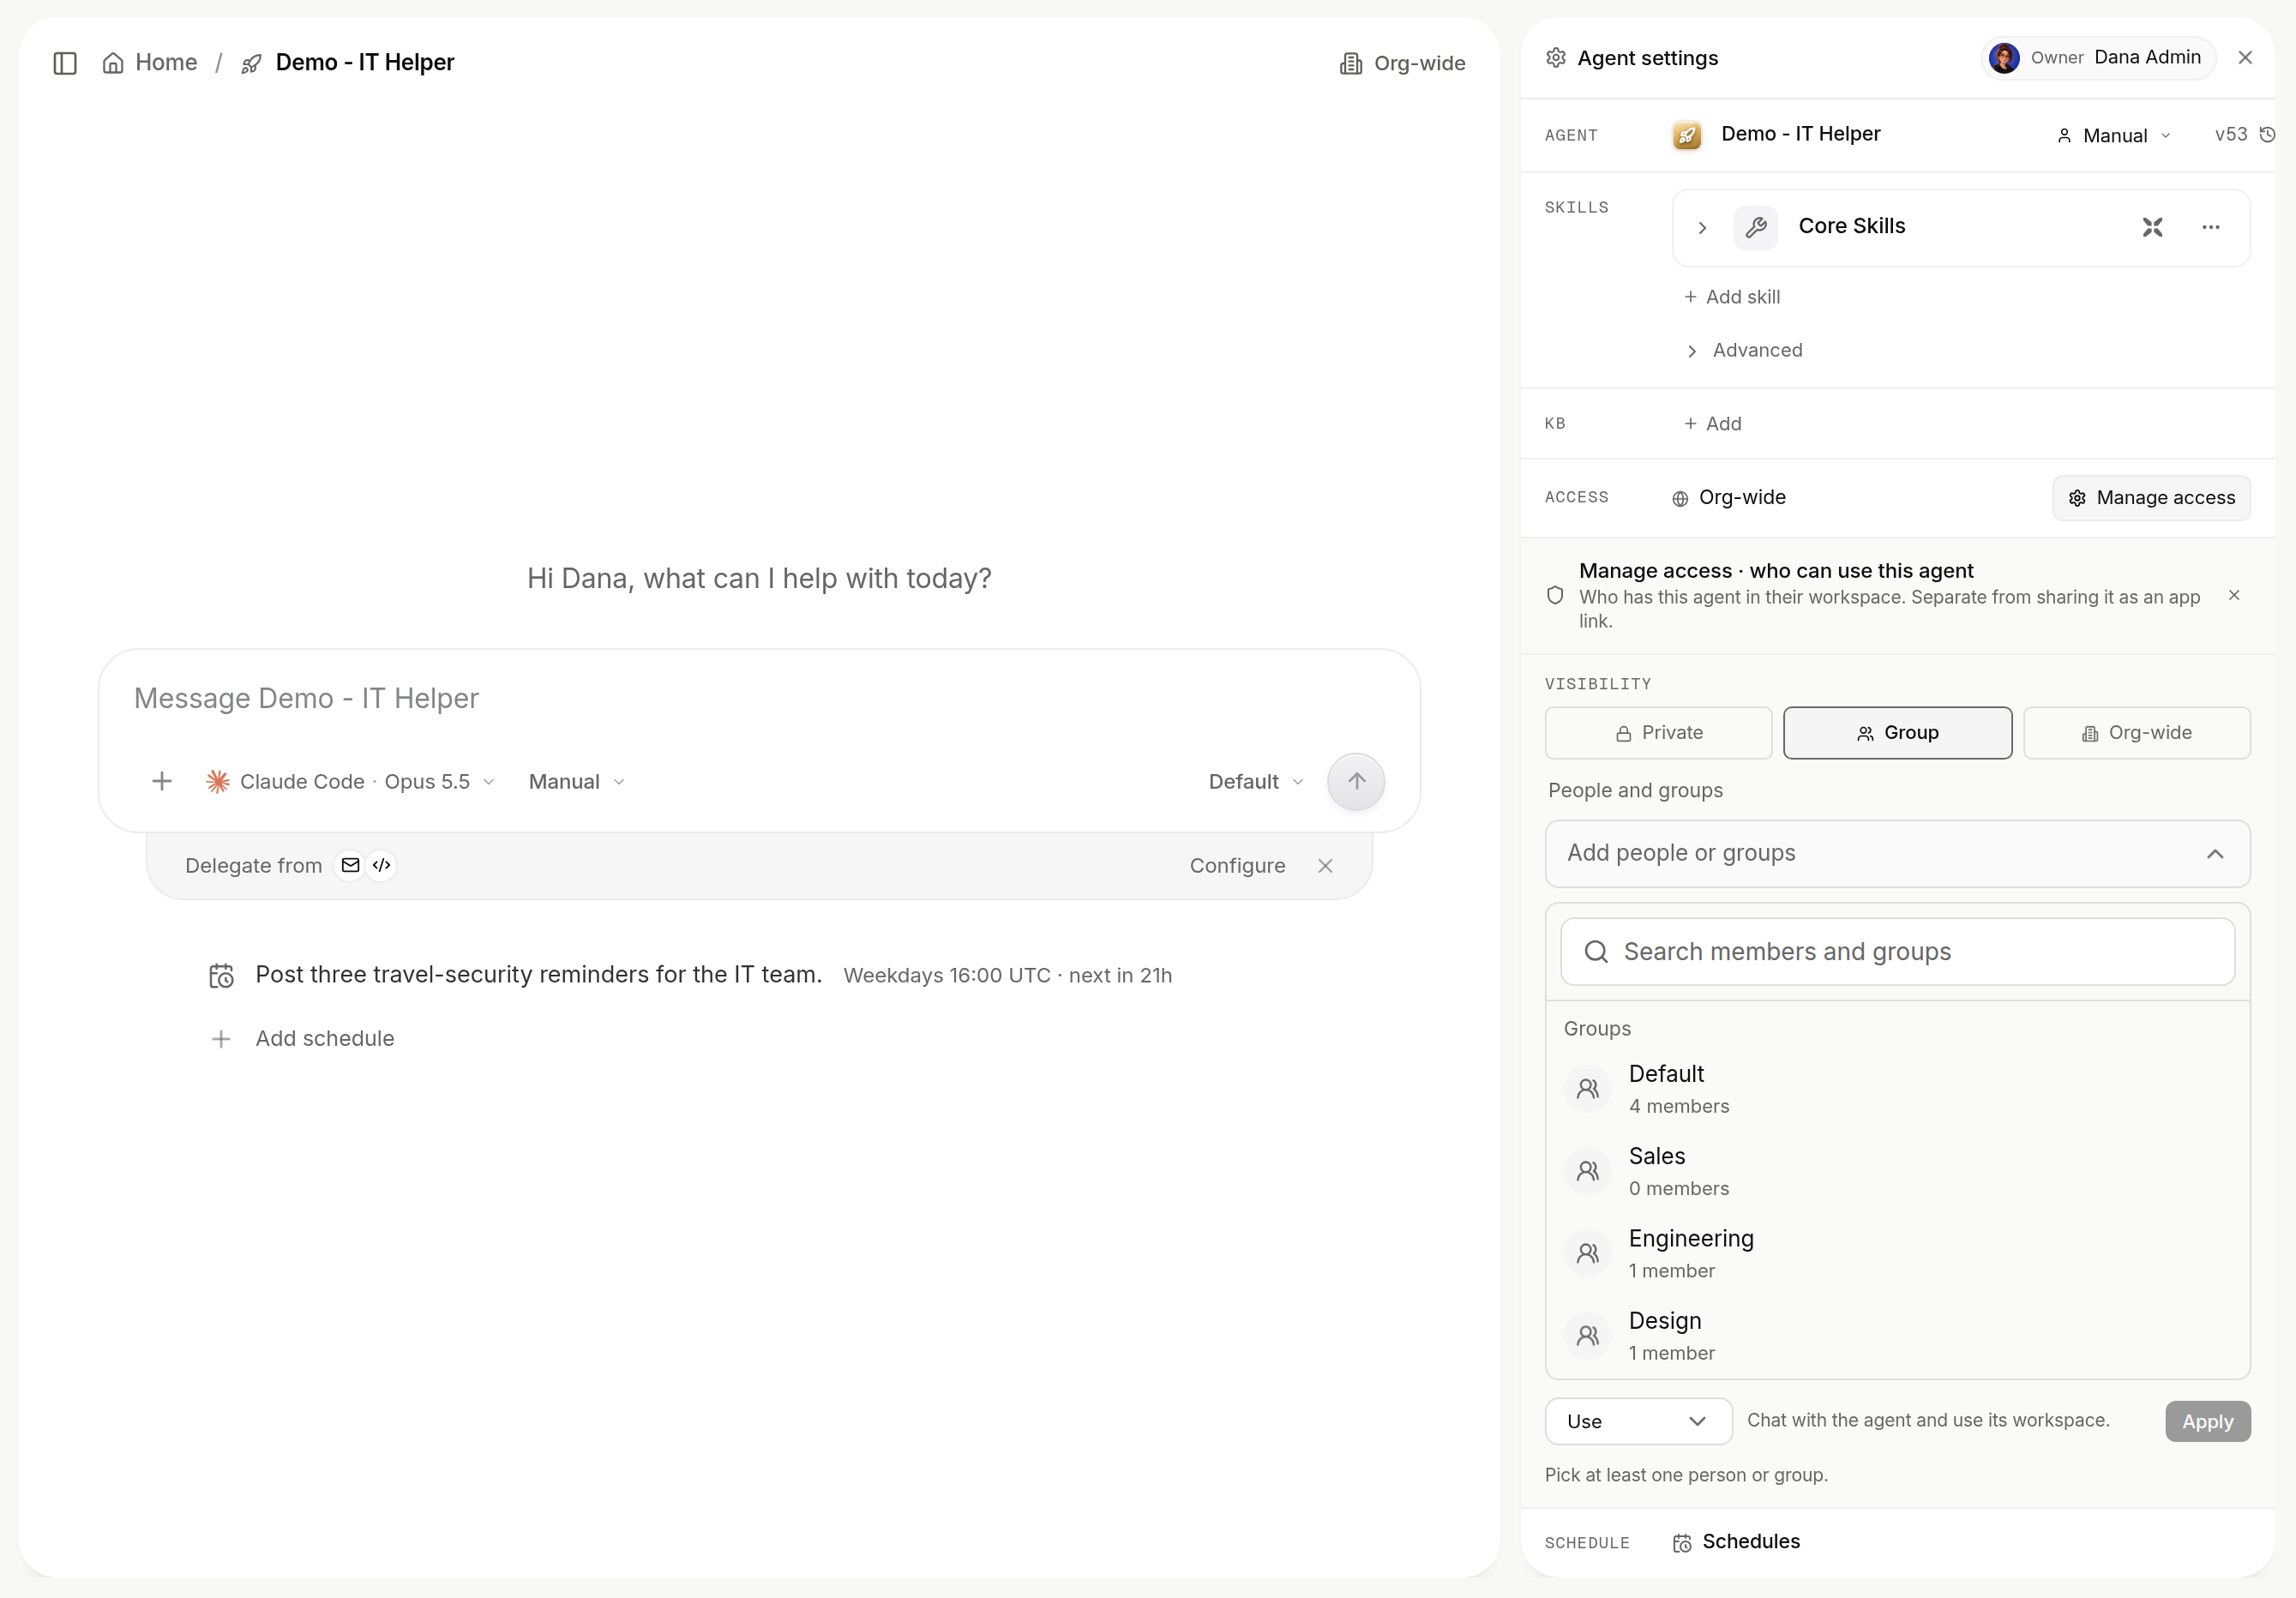The height and width of the screenshot is (1598, 2296).
Task: Select Private visibility
Action: click(1658, 733)
